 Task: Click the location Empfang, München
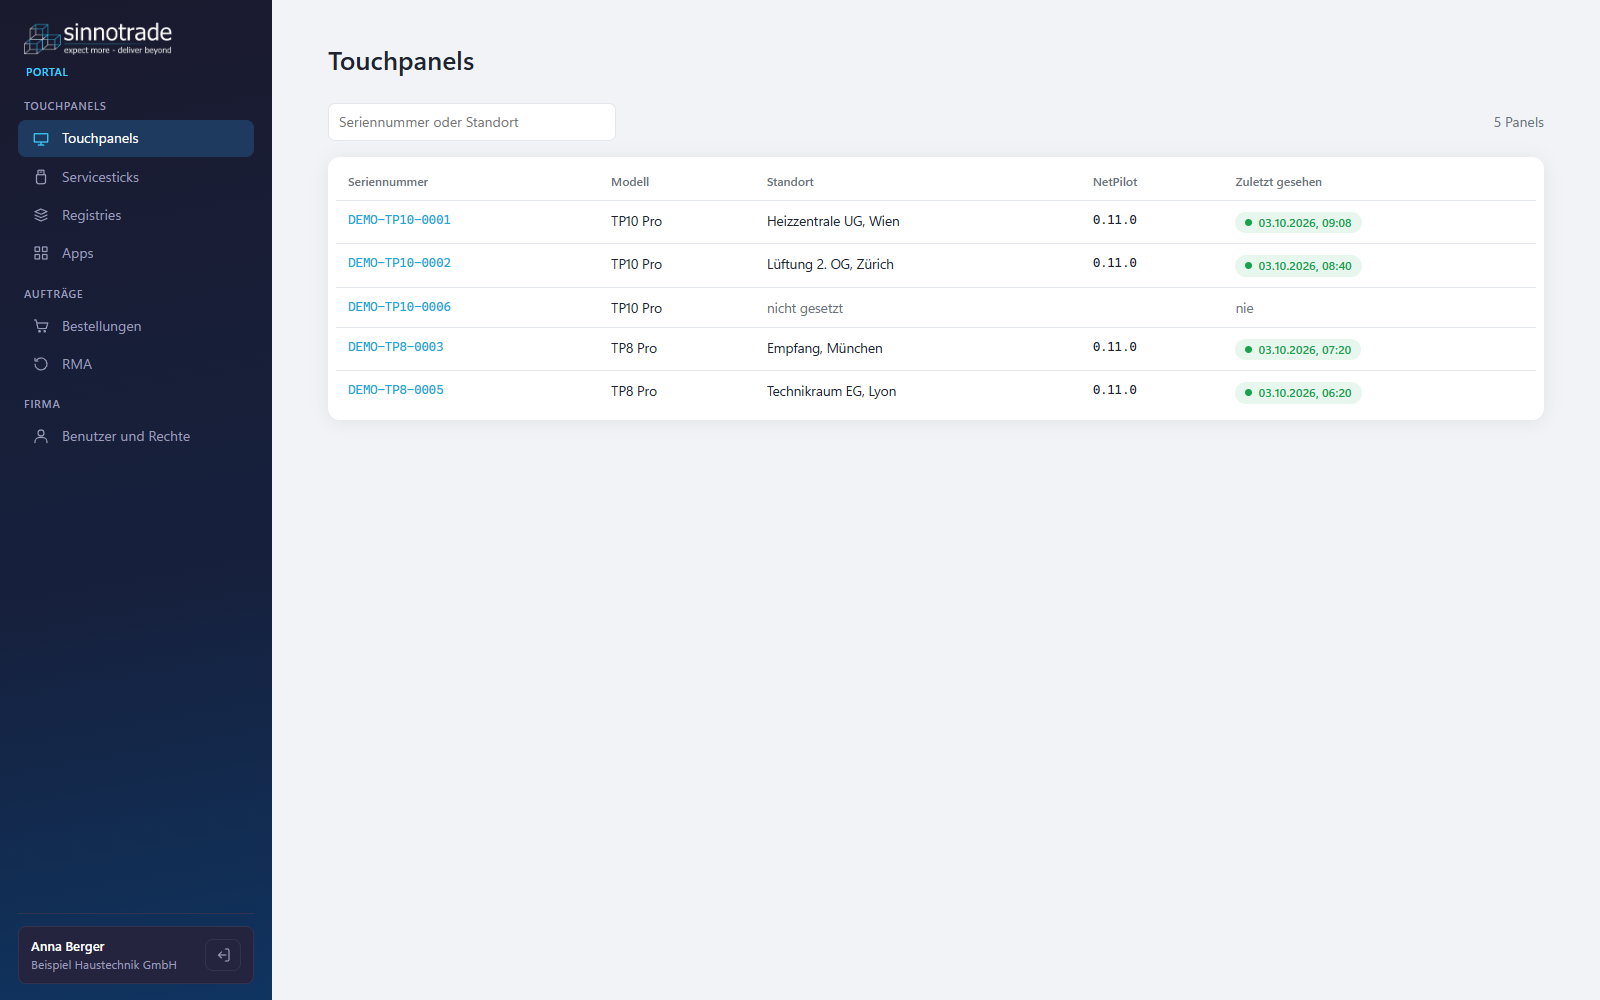click(x=825, y=348)
